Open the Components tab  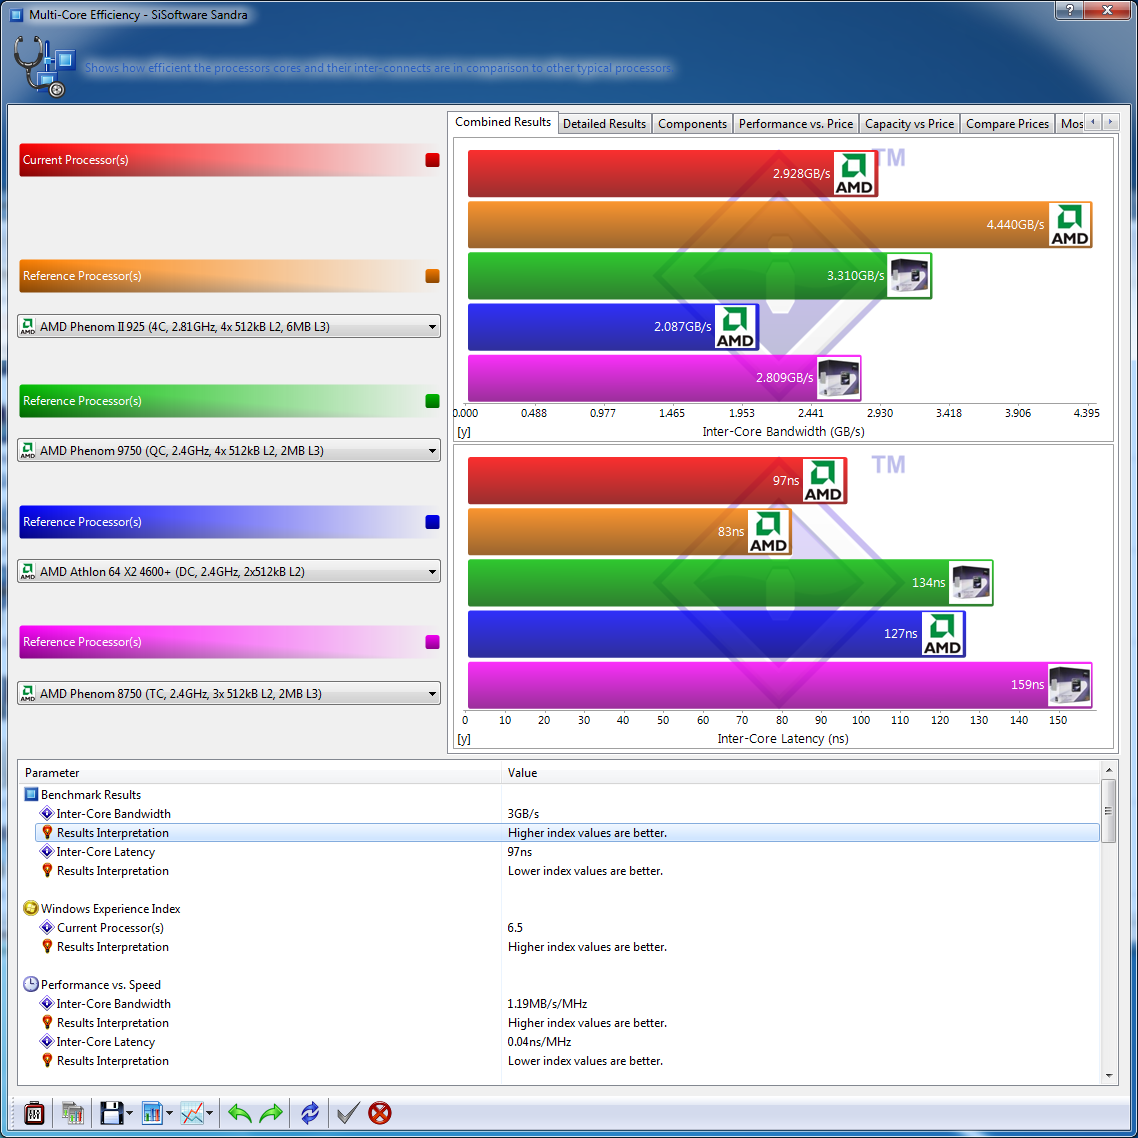coord(692,124)
